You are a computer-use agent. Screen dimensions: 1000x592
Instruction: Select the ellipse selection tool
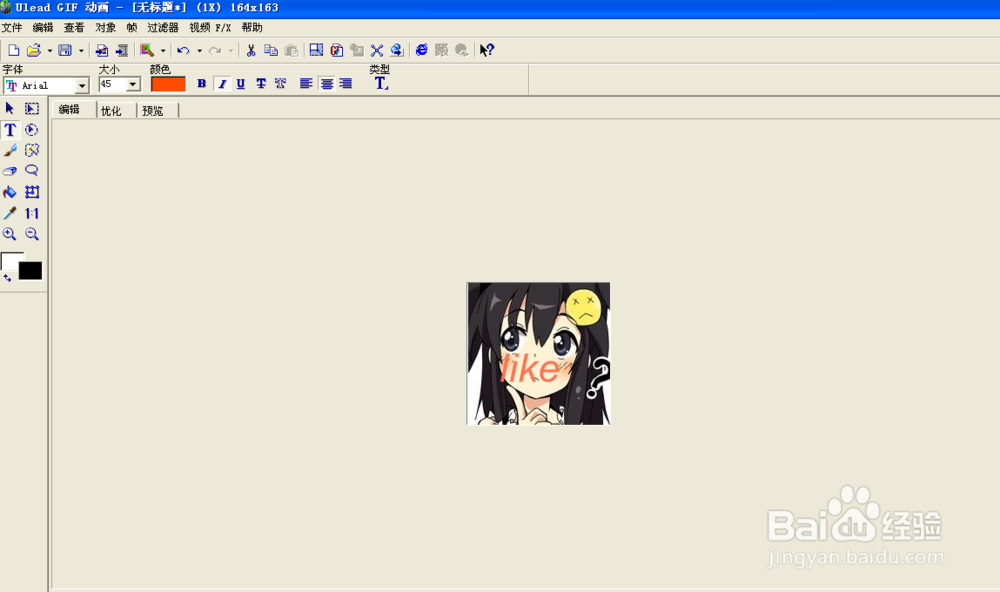click(x=31, y=130)
